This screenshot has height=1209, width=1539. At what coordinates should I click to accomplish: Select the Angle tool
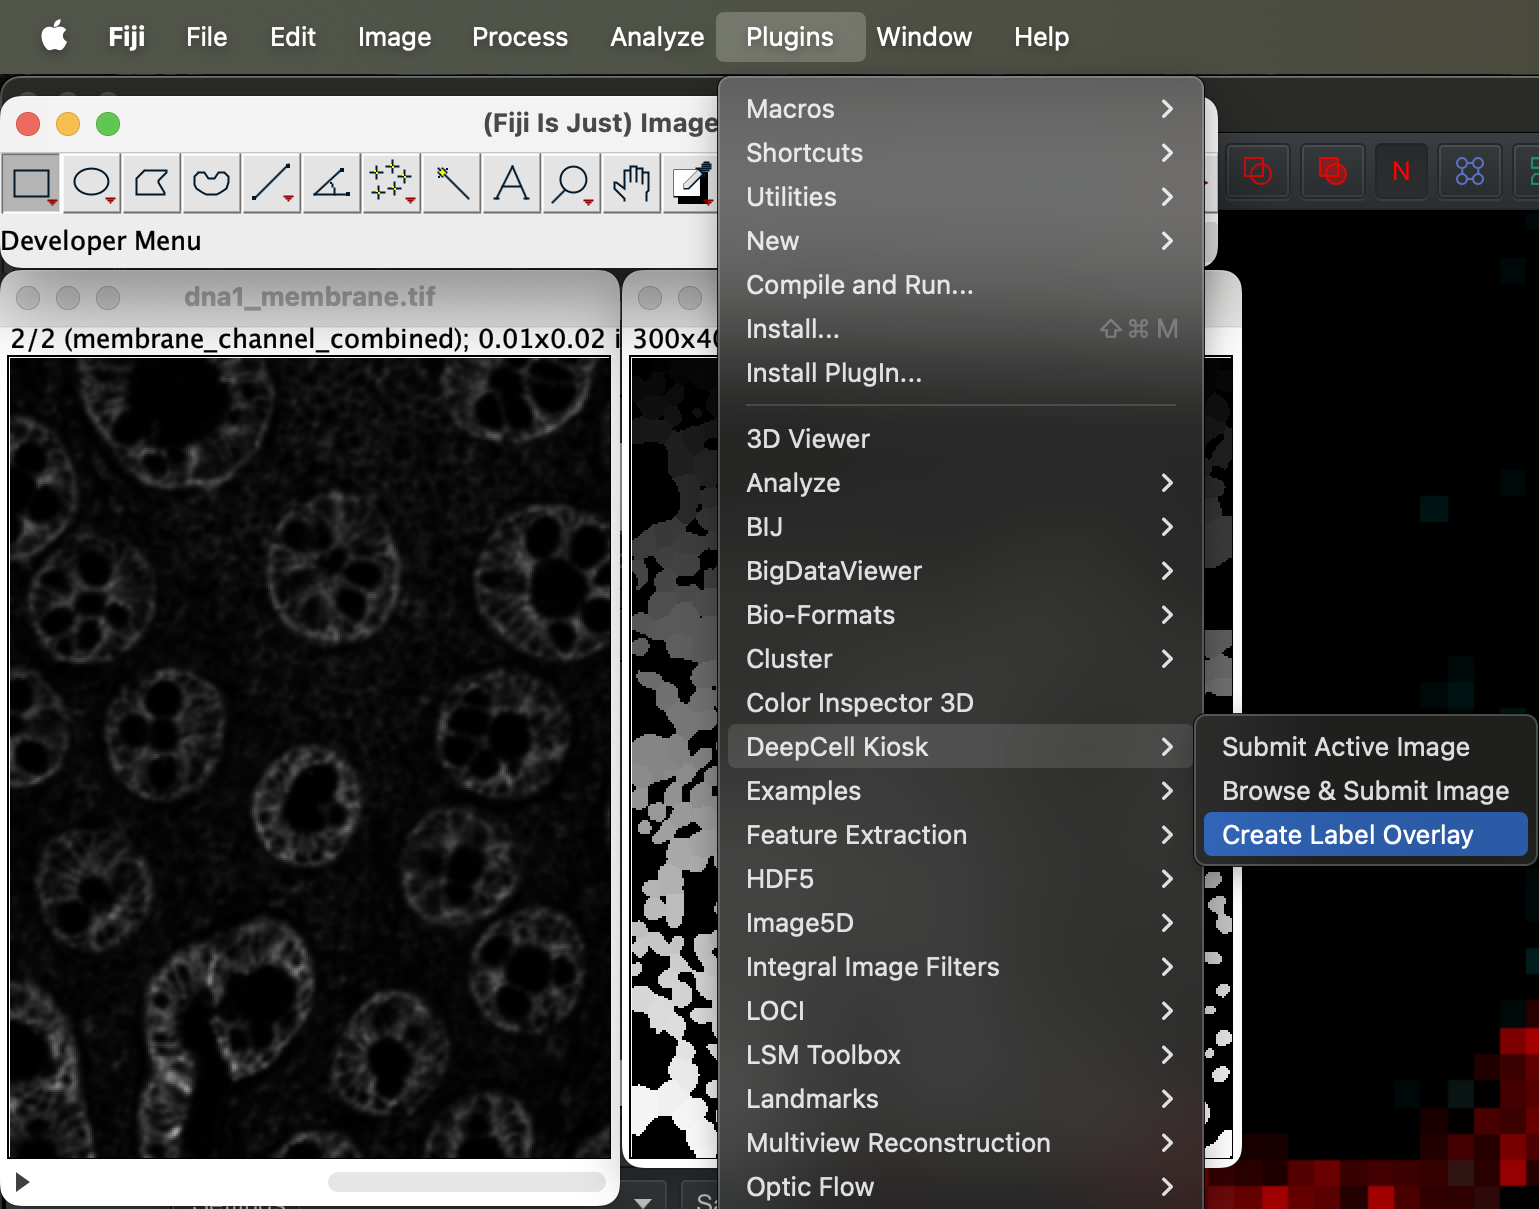click(331, 184)
